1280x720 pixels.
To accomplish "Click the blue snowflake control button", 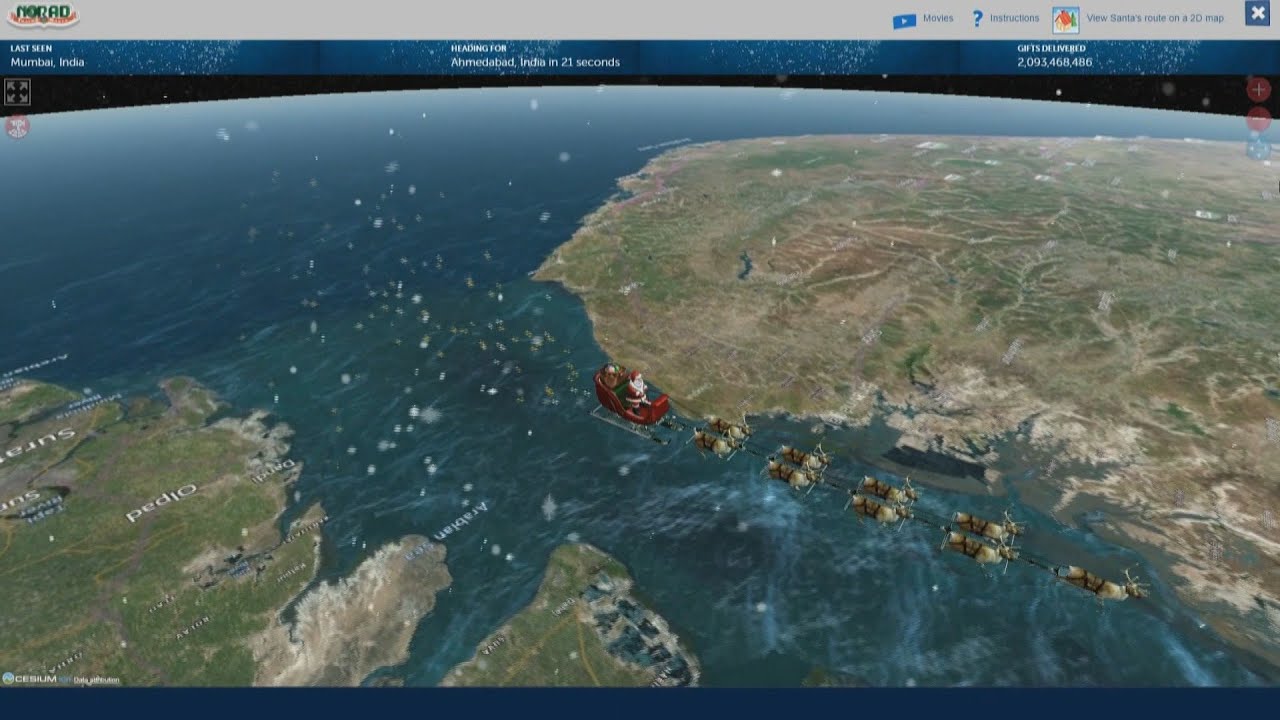I will click(1258, 149).
